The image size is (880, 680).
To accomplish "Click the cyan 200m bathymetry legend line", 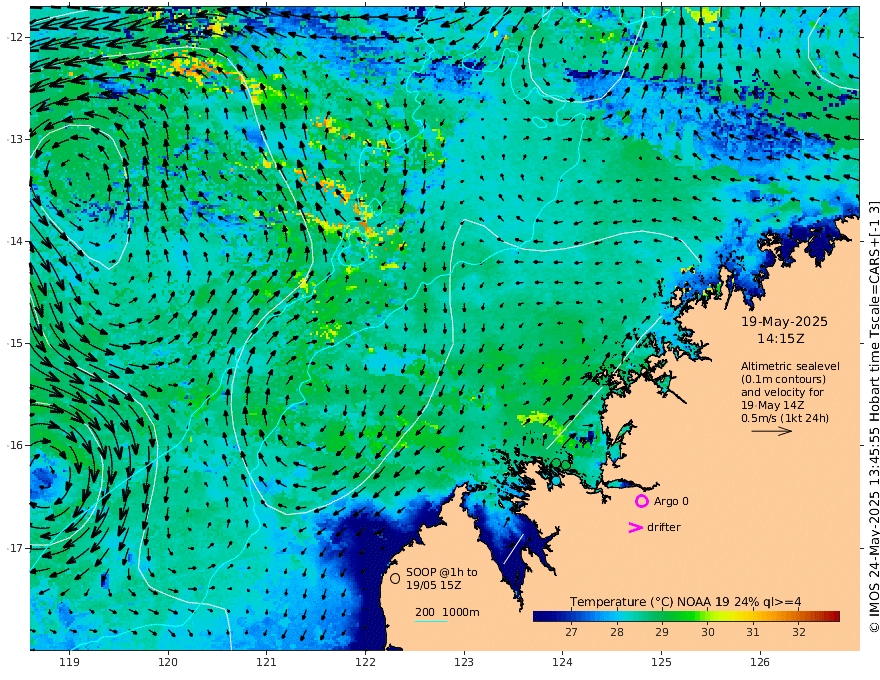I will 431,621.
